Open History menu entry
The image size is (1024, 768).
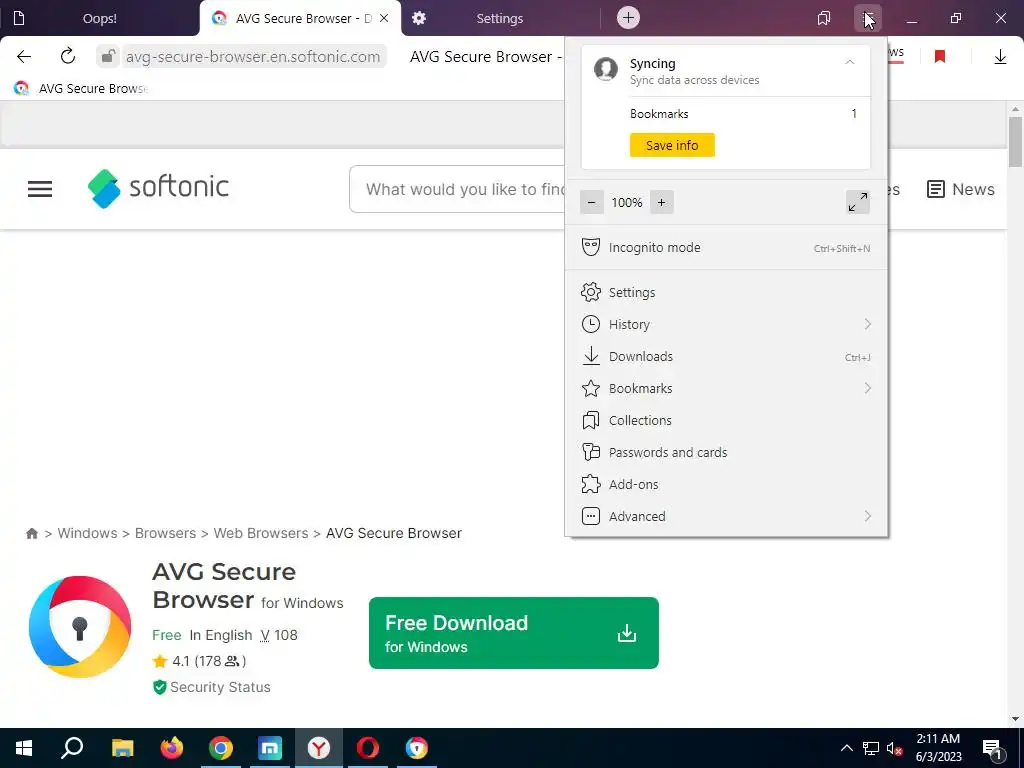pos(726,325)
